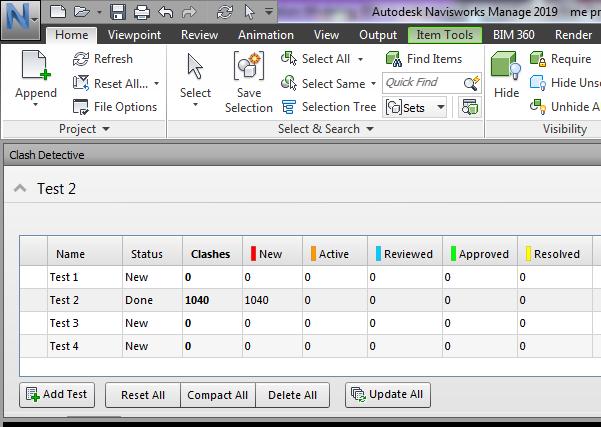Click the Select Same icon

pyautogui.click(x=289, y=83)
